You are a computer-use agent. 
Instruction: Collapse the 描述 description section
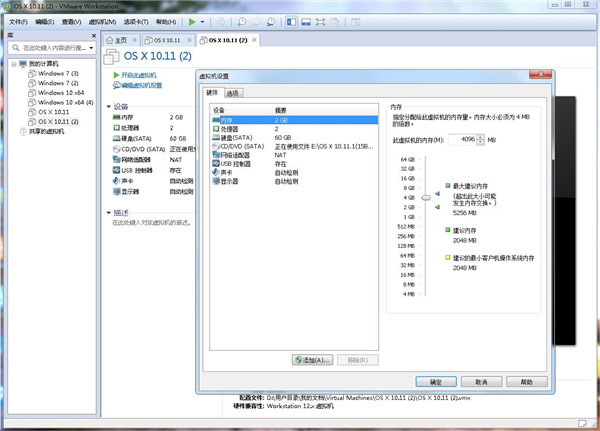click(109, 212)
